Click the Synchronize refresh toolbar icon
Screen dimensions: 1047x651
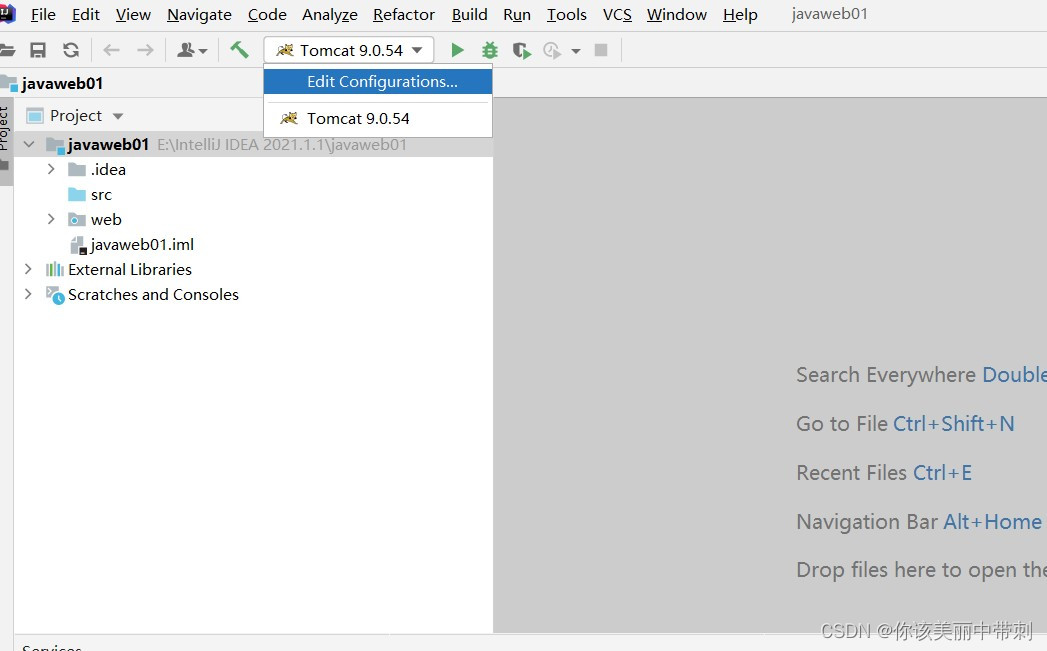pyautogui.click(x=71, y=50)
